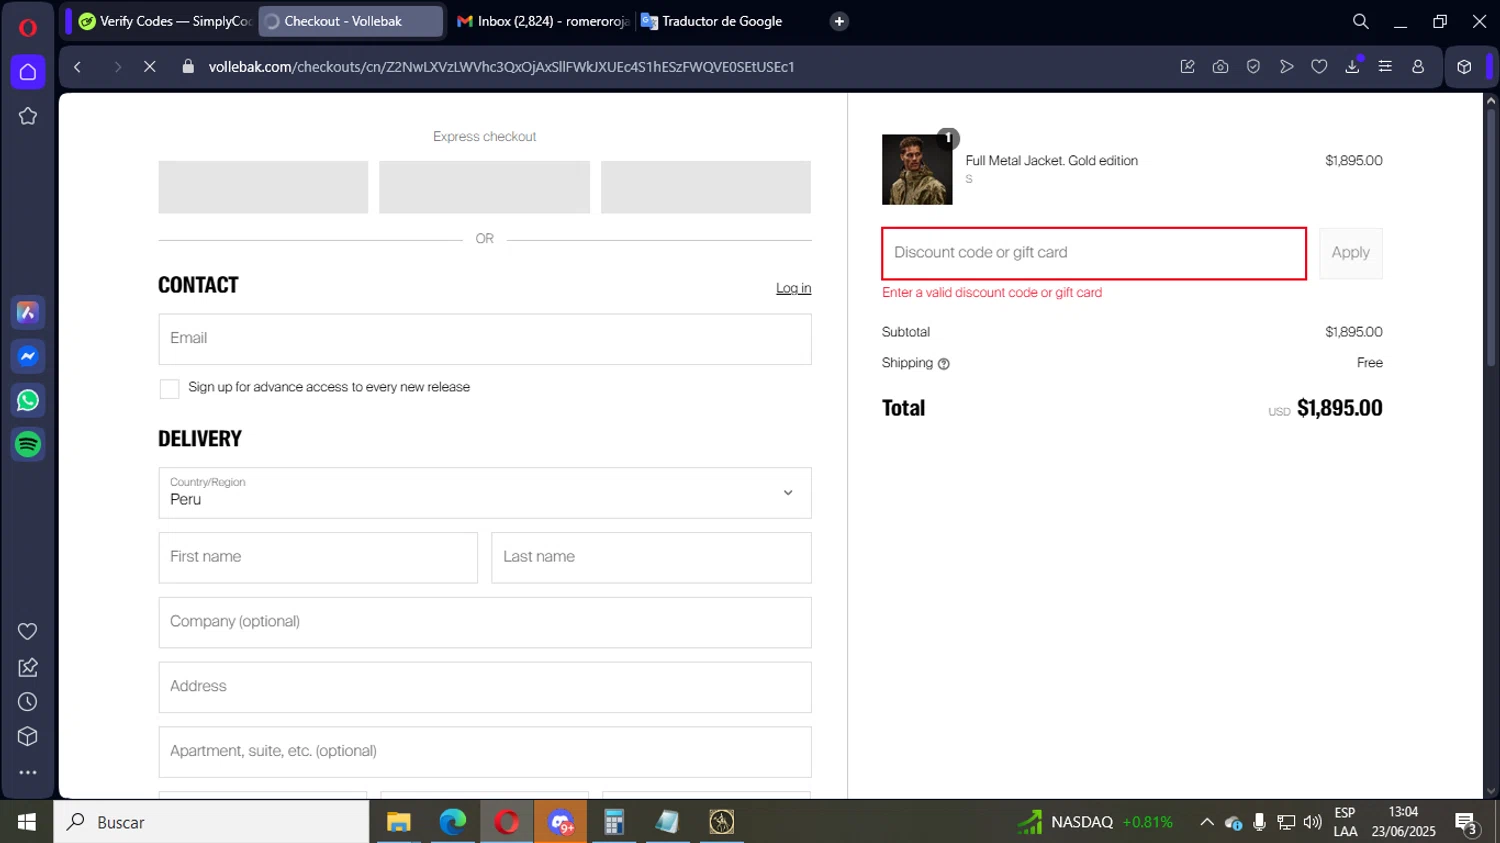Image resolution: width=1500 pixels, height=843 pixels.
Task: Open Microsoft Edge from taskbar
Action: tap(452, 822)
